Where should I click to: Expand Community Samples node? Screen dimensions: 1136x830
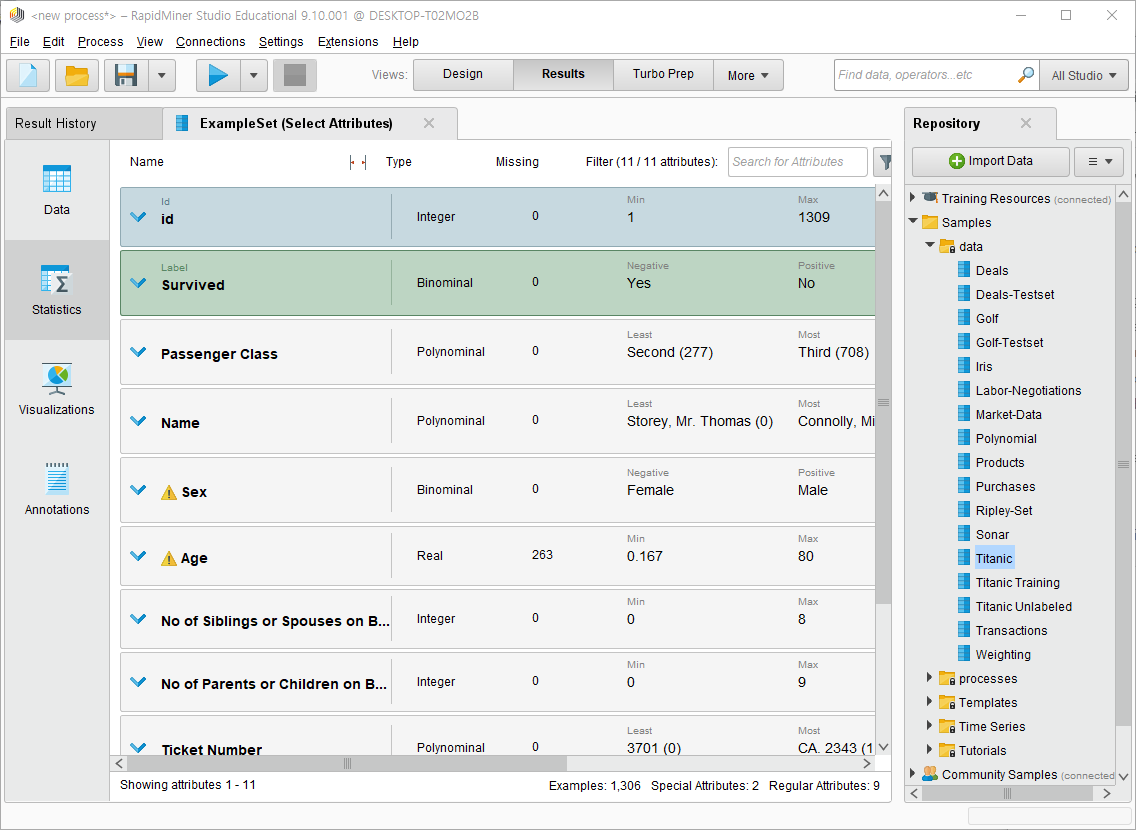[913, 773]
